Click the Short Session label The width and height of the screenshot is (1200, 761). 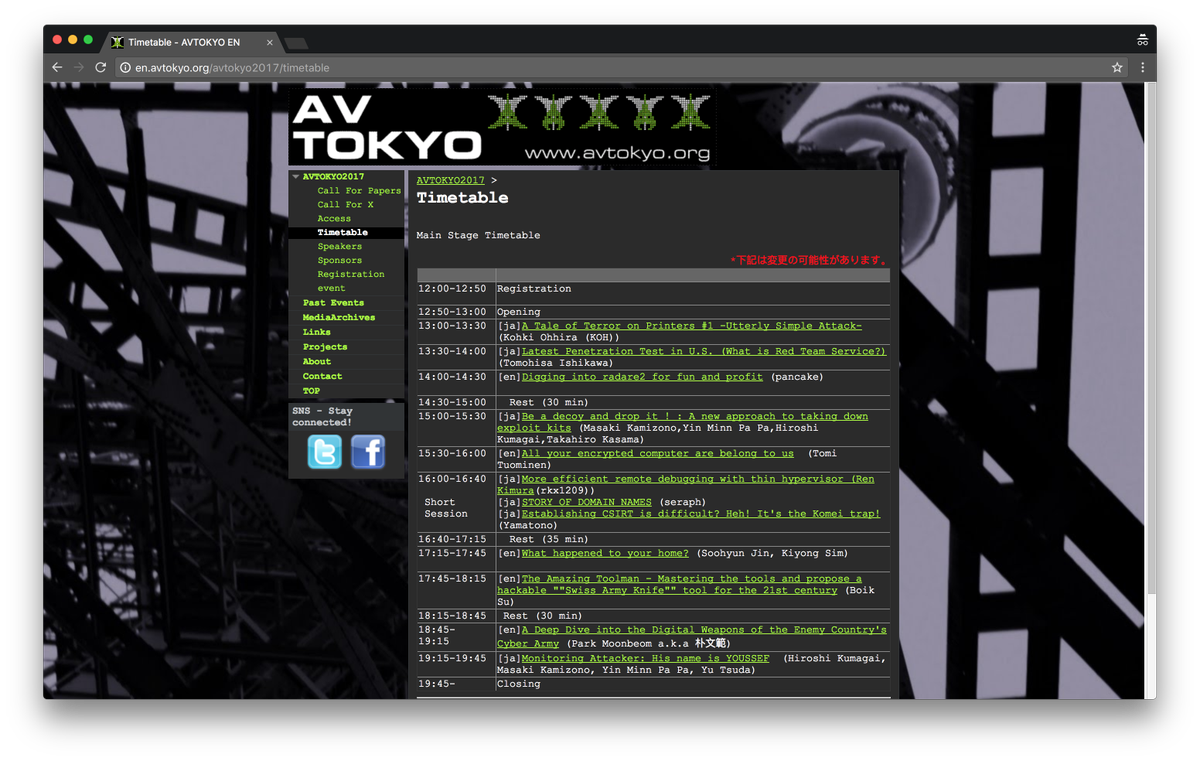445,508
